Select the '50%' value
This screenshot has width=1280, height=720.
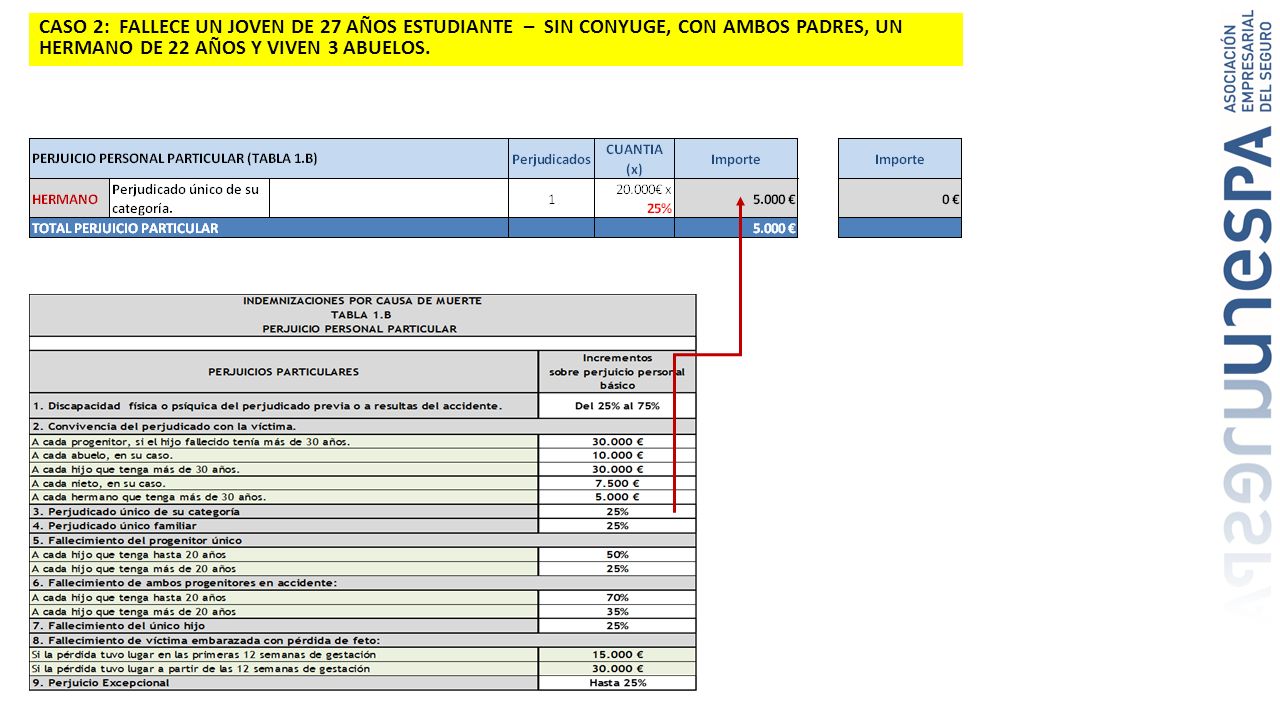coord(617,554)
